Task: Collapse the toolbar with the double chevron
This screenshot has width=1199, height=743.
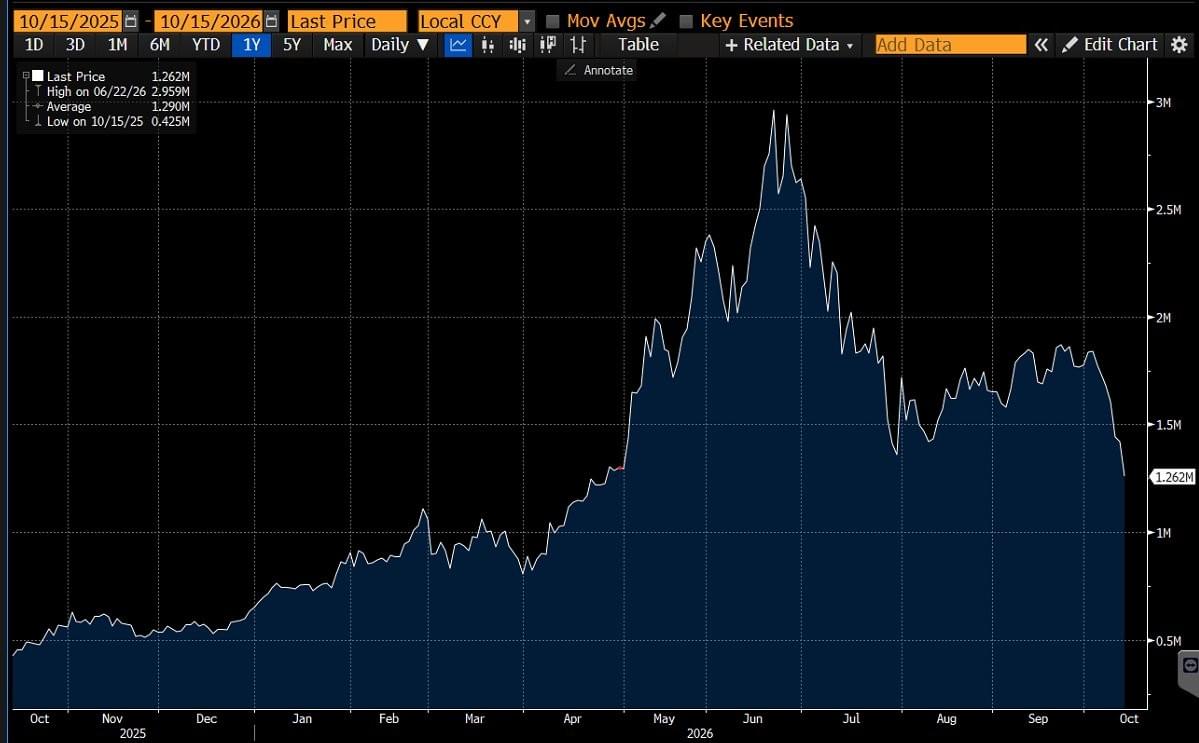Action: pos(1041,45)
